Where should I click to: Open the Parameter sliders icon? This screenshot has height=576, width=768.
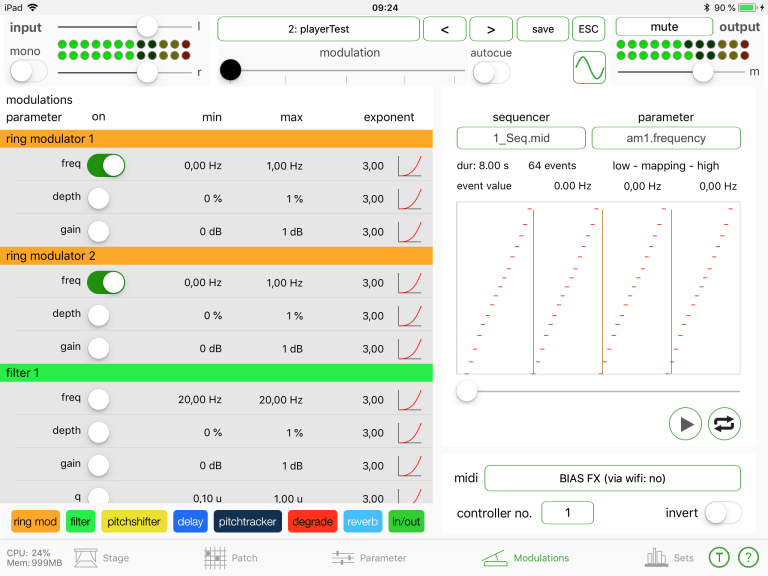342,558
